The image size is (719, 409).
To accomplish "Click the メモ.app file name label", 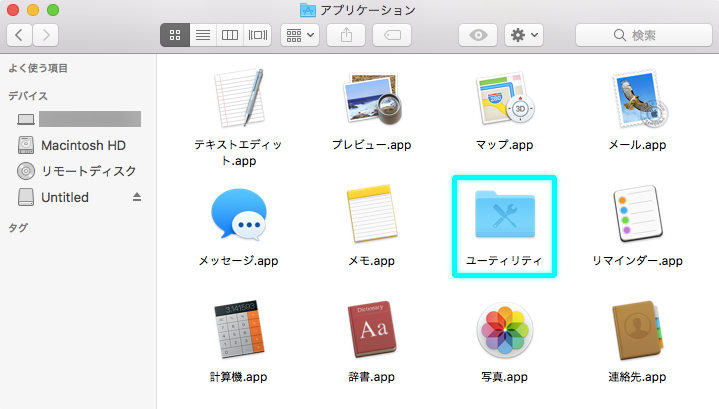I will point(371,261).
